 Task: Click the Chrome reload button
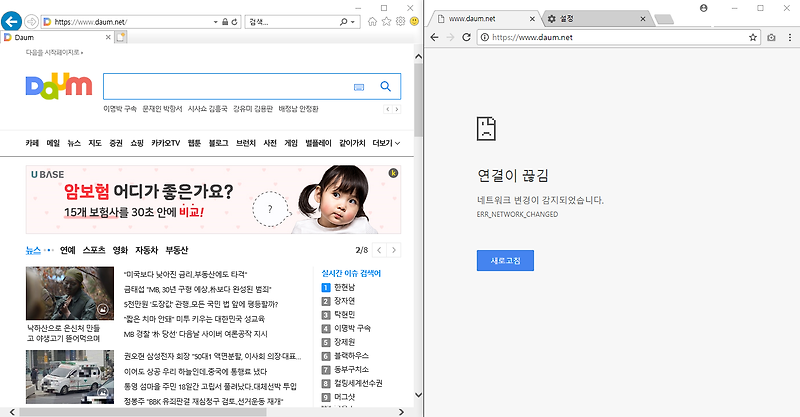pos(466,37)
